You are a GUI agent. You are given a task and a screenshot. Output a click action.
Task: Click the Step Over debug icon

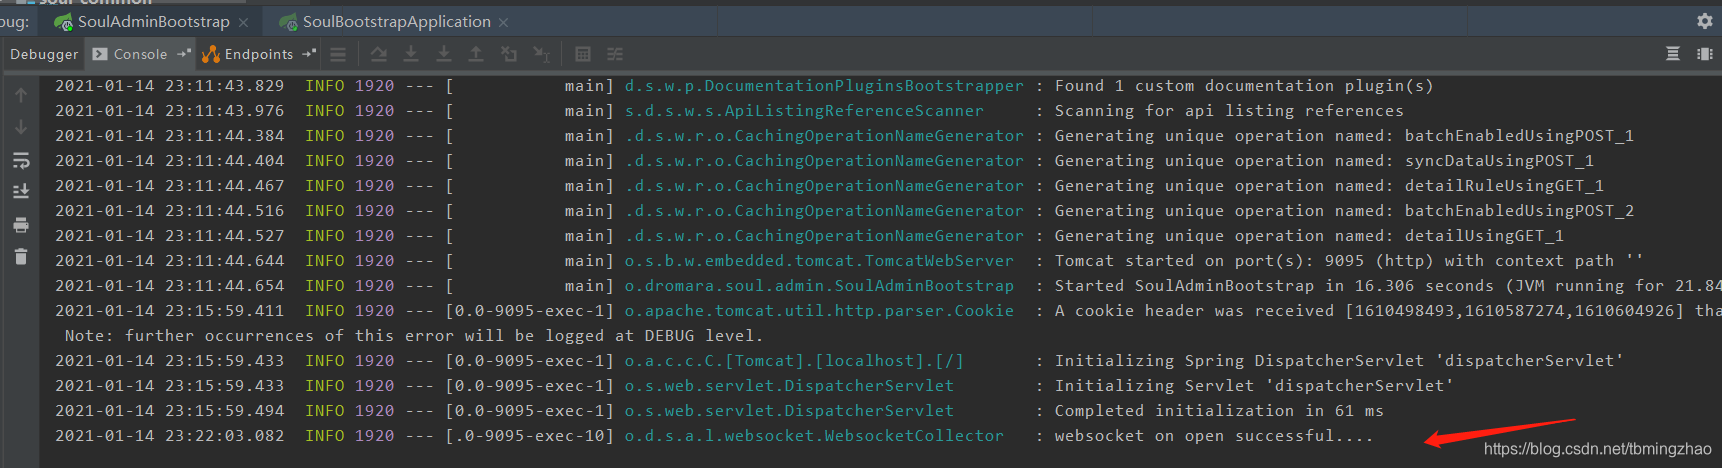378,54
